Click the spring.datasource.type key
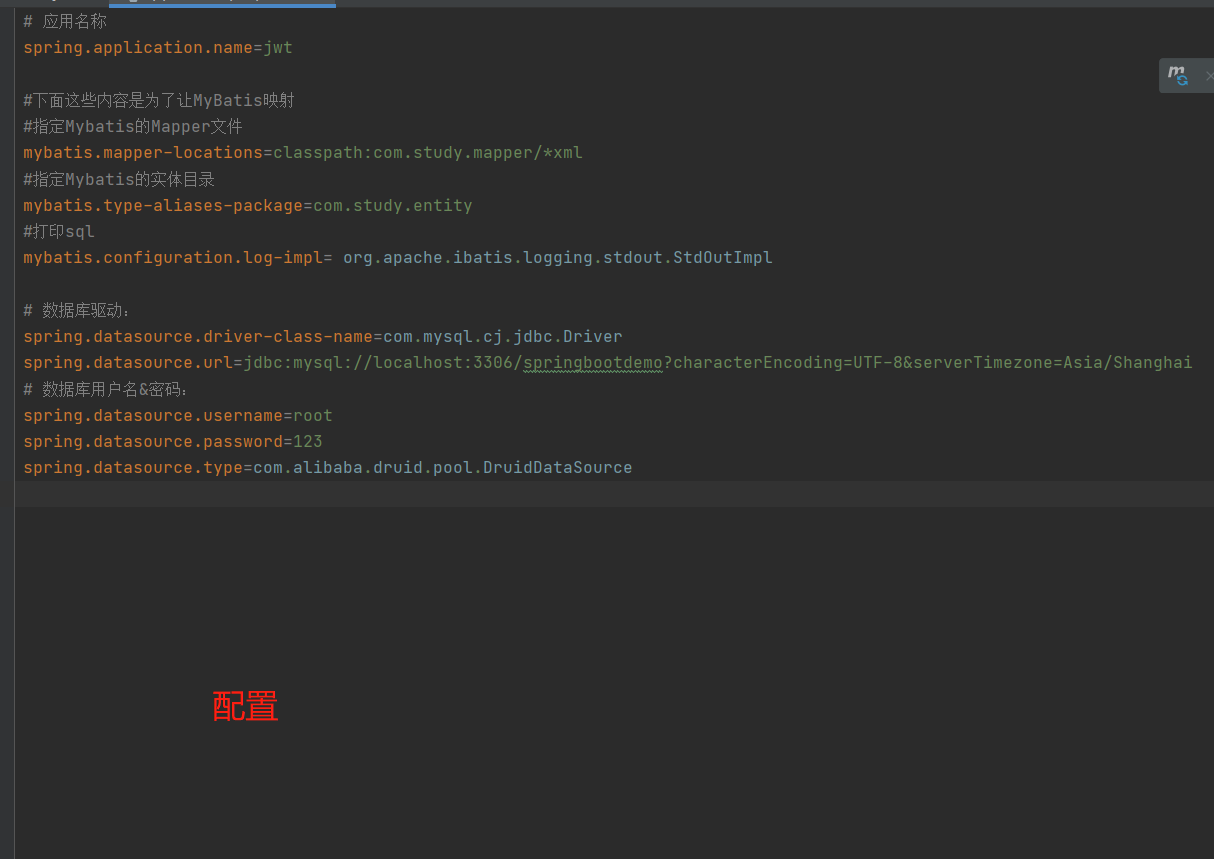 (133, 467)
